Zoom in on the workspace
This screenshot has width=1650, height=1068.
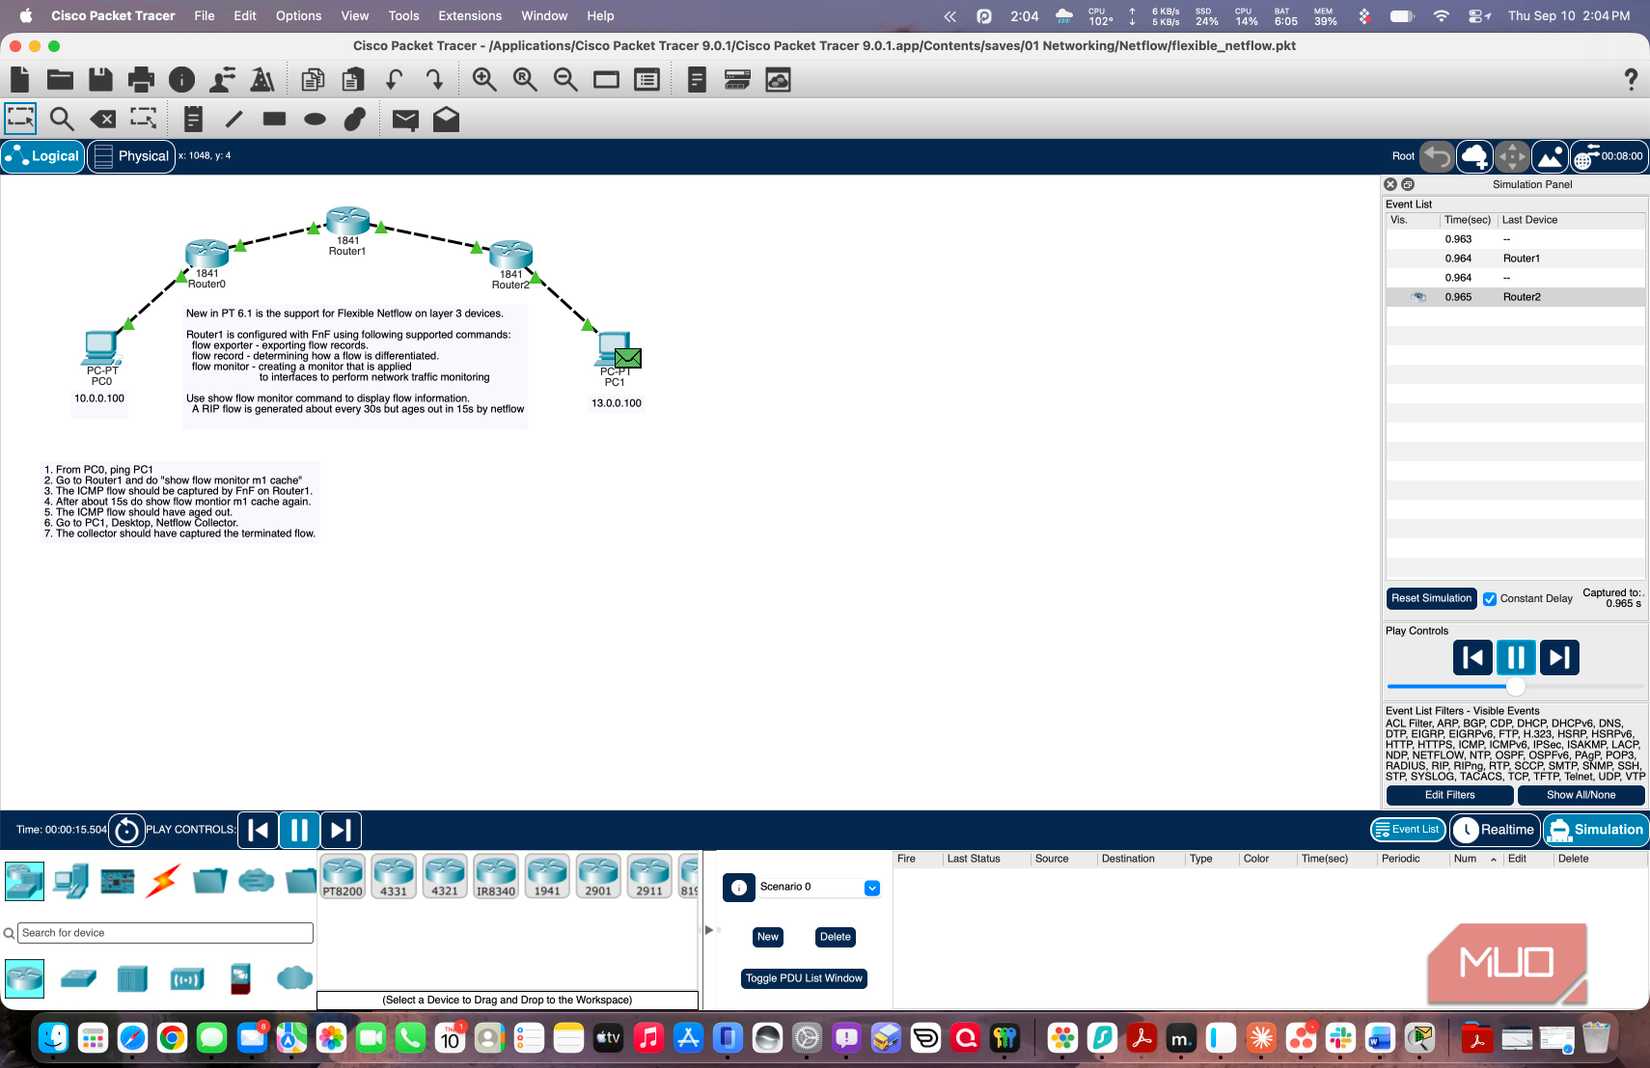[485, 79]
